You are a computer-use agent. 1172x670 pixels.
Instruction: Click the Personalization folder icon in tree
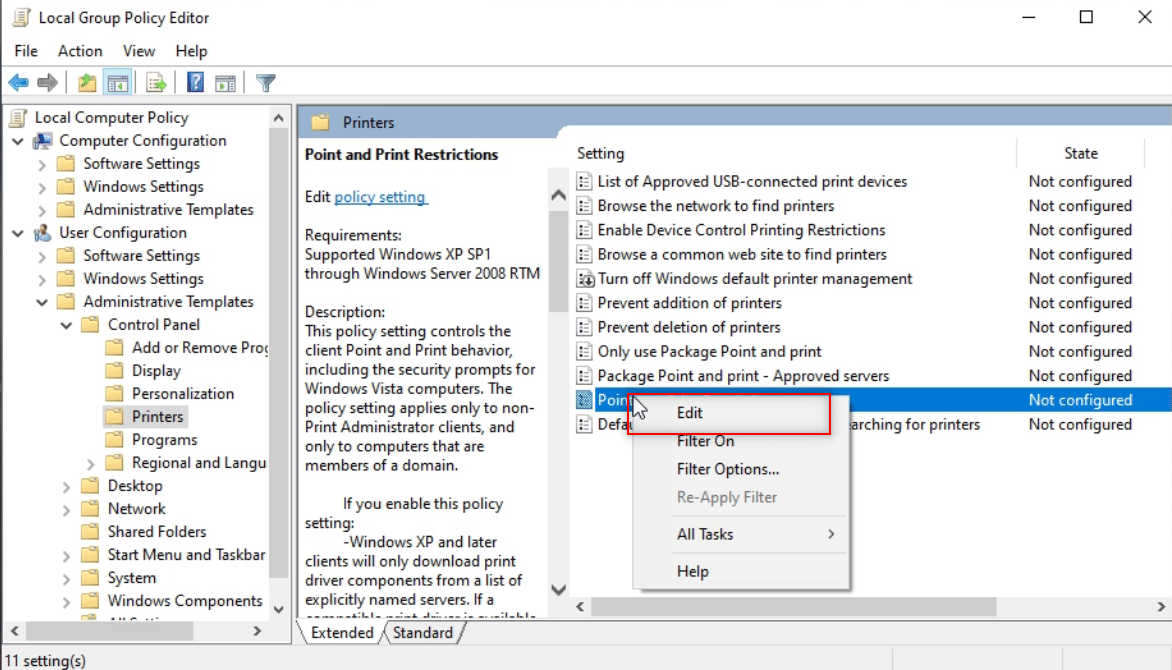click(114, 393)
